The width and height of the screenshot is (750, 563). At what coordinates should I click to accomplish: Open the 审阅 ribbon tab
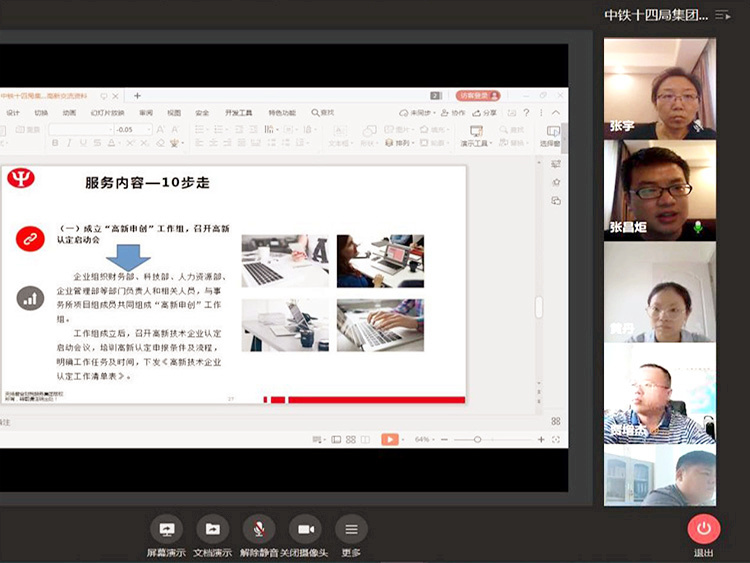tap(146, 113)
